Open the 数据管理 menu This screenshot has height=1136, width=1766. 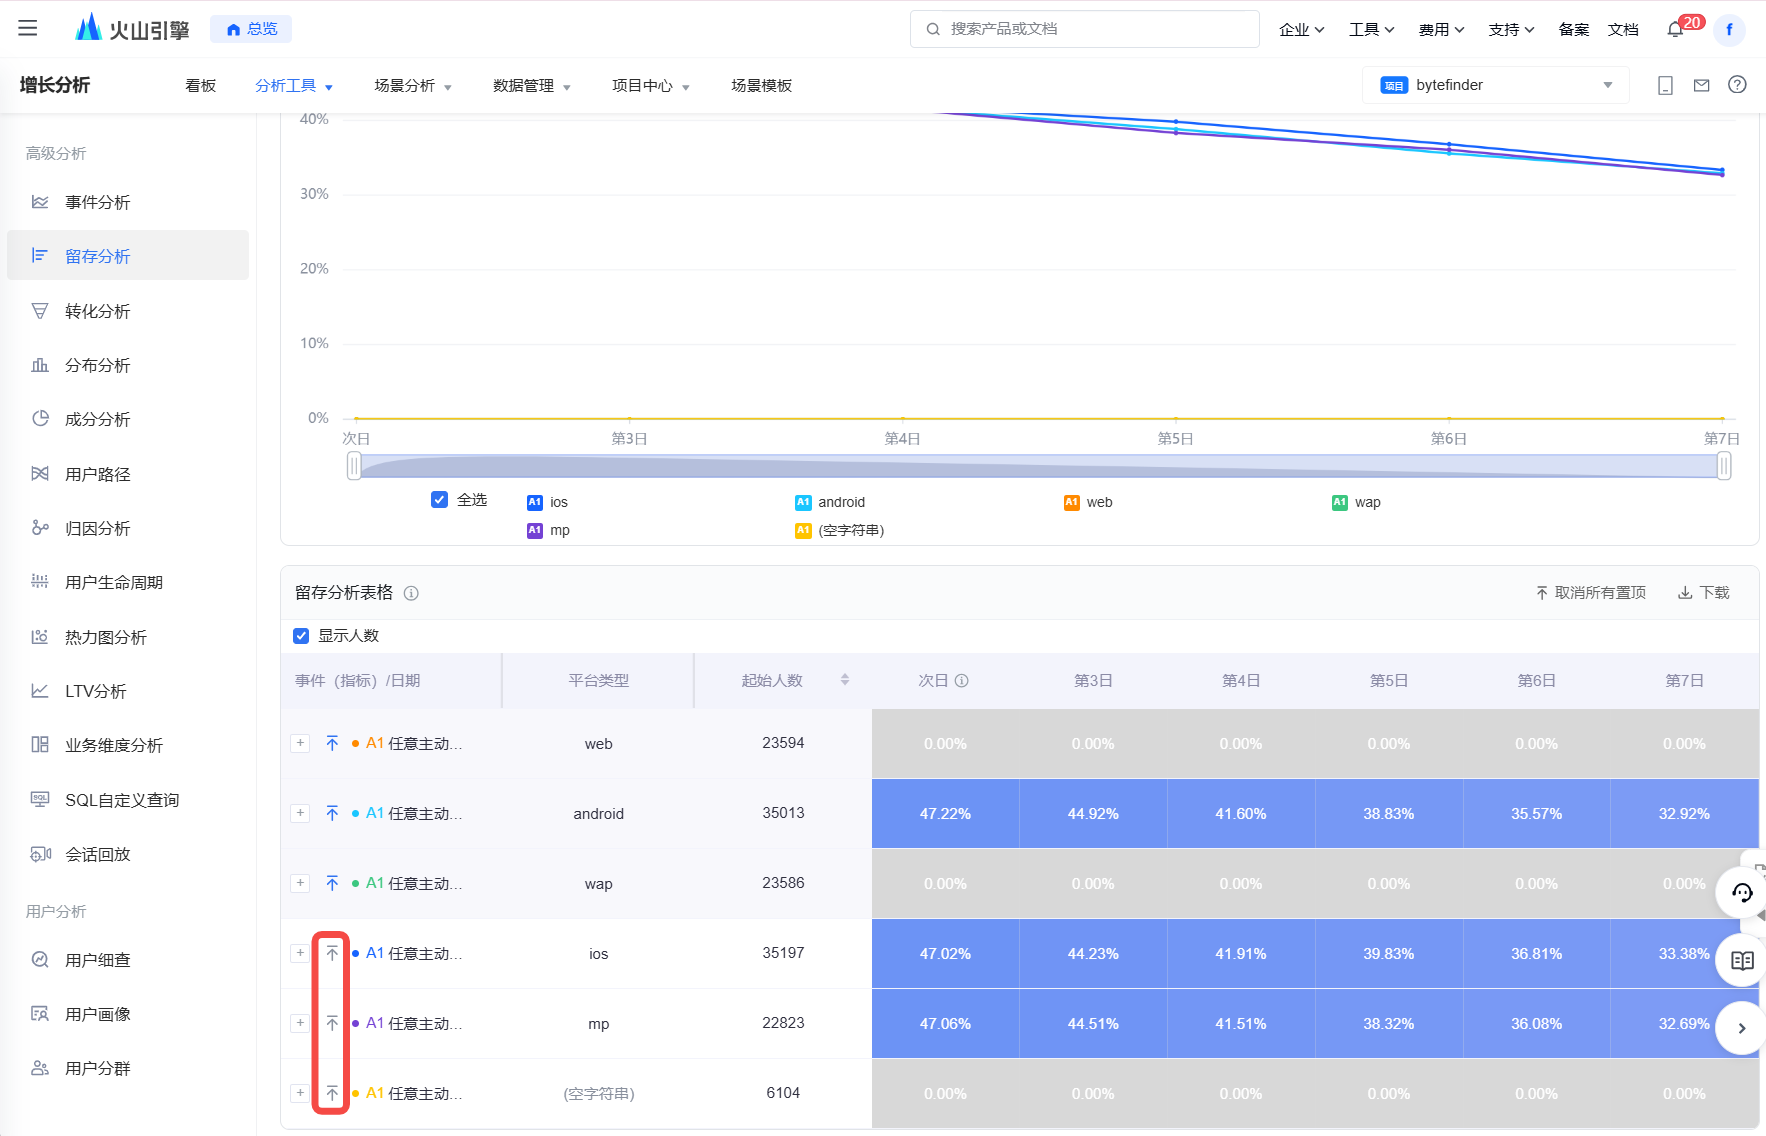pos(532,86)
